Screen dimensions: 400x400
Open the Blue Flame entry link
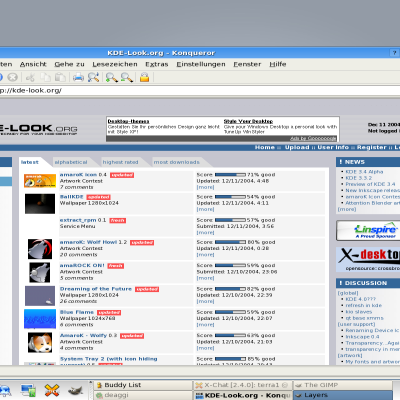point(77,312)
